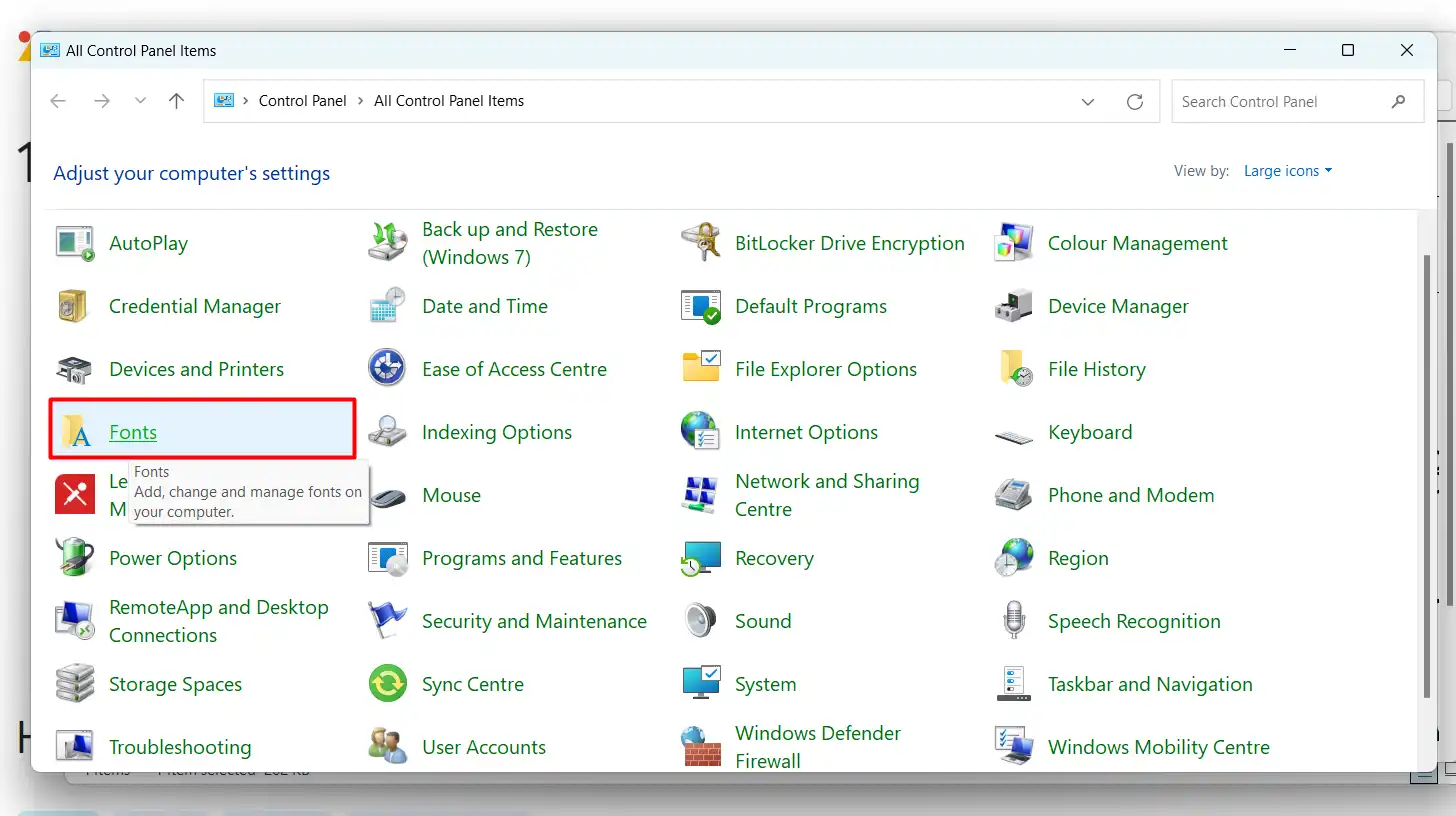Open the Phone and Modem icon

[x=1014, y=495]
